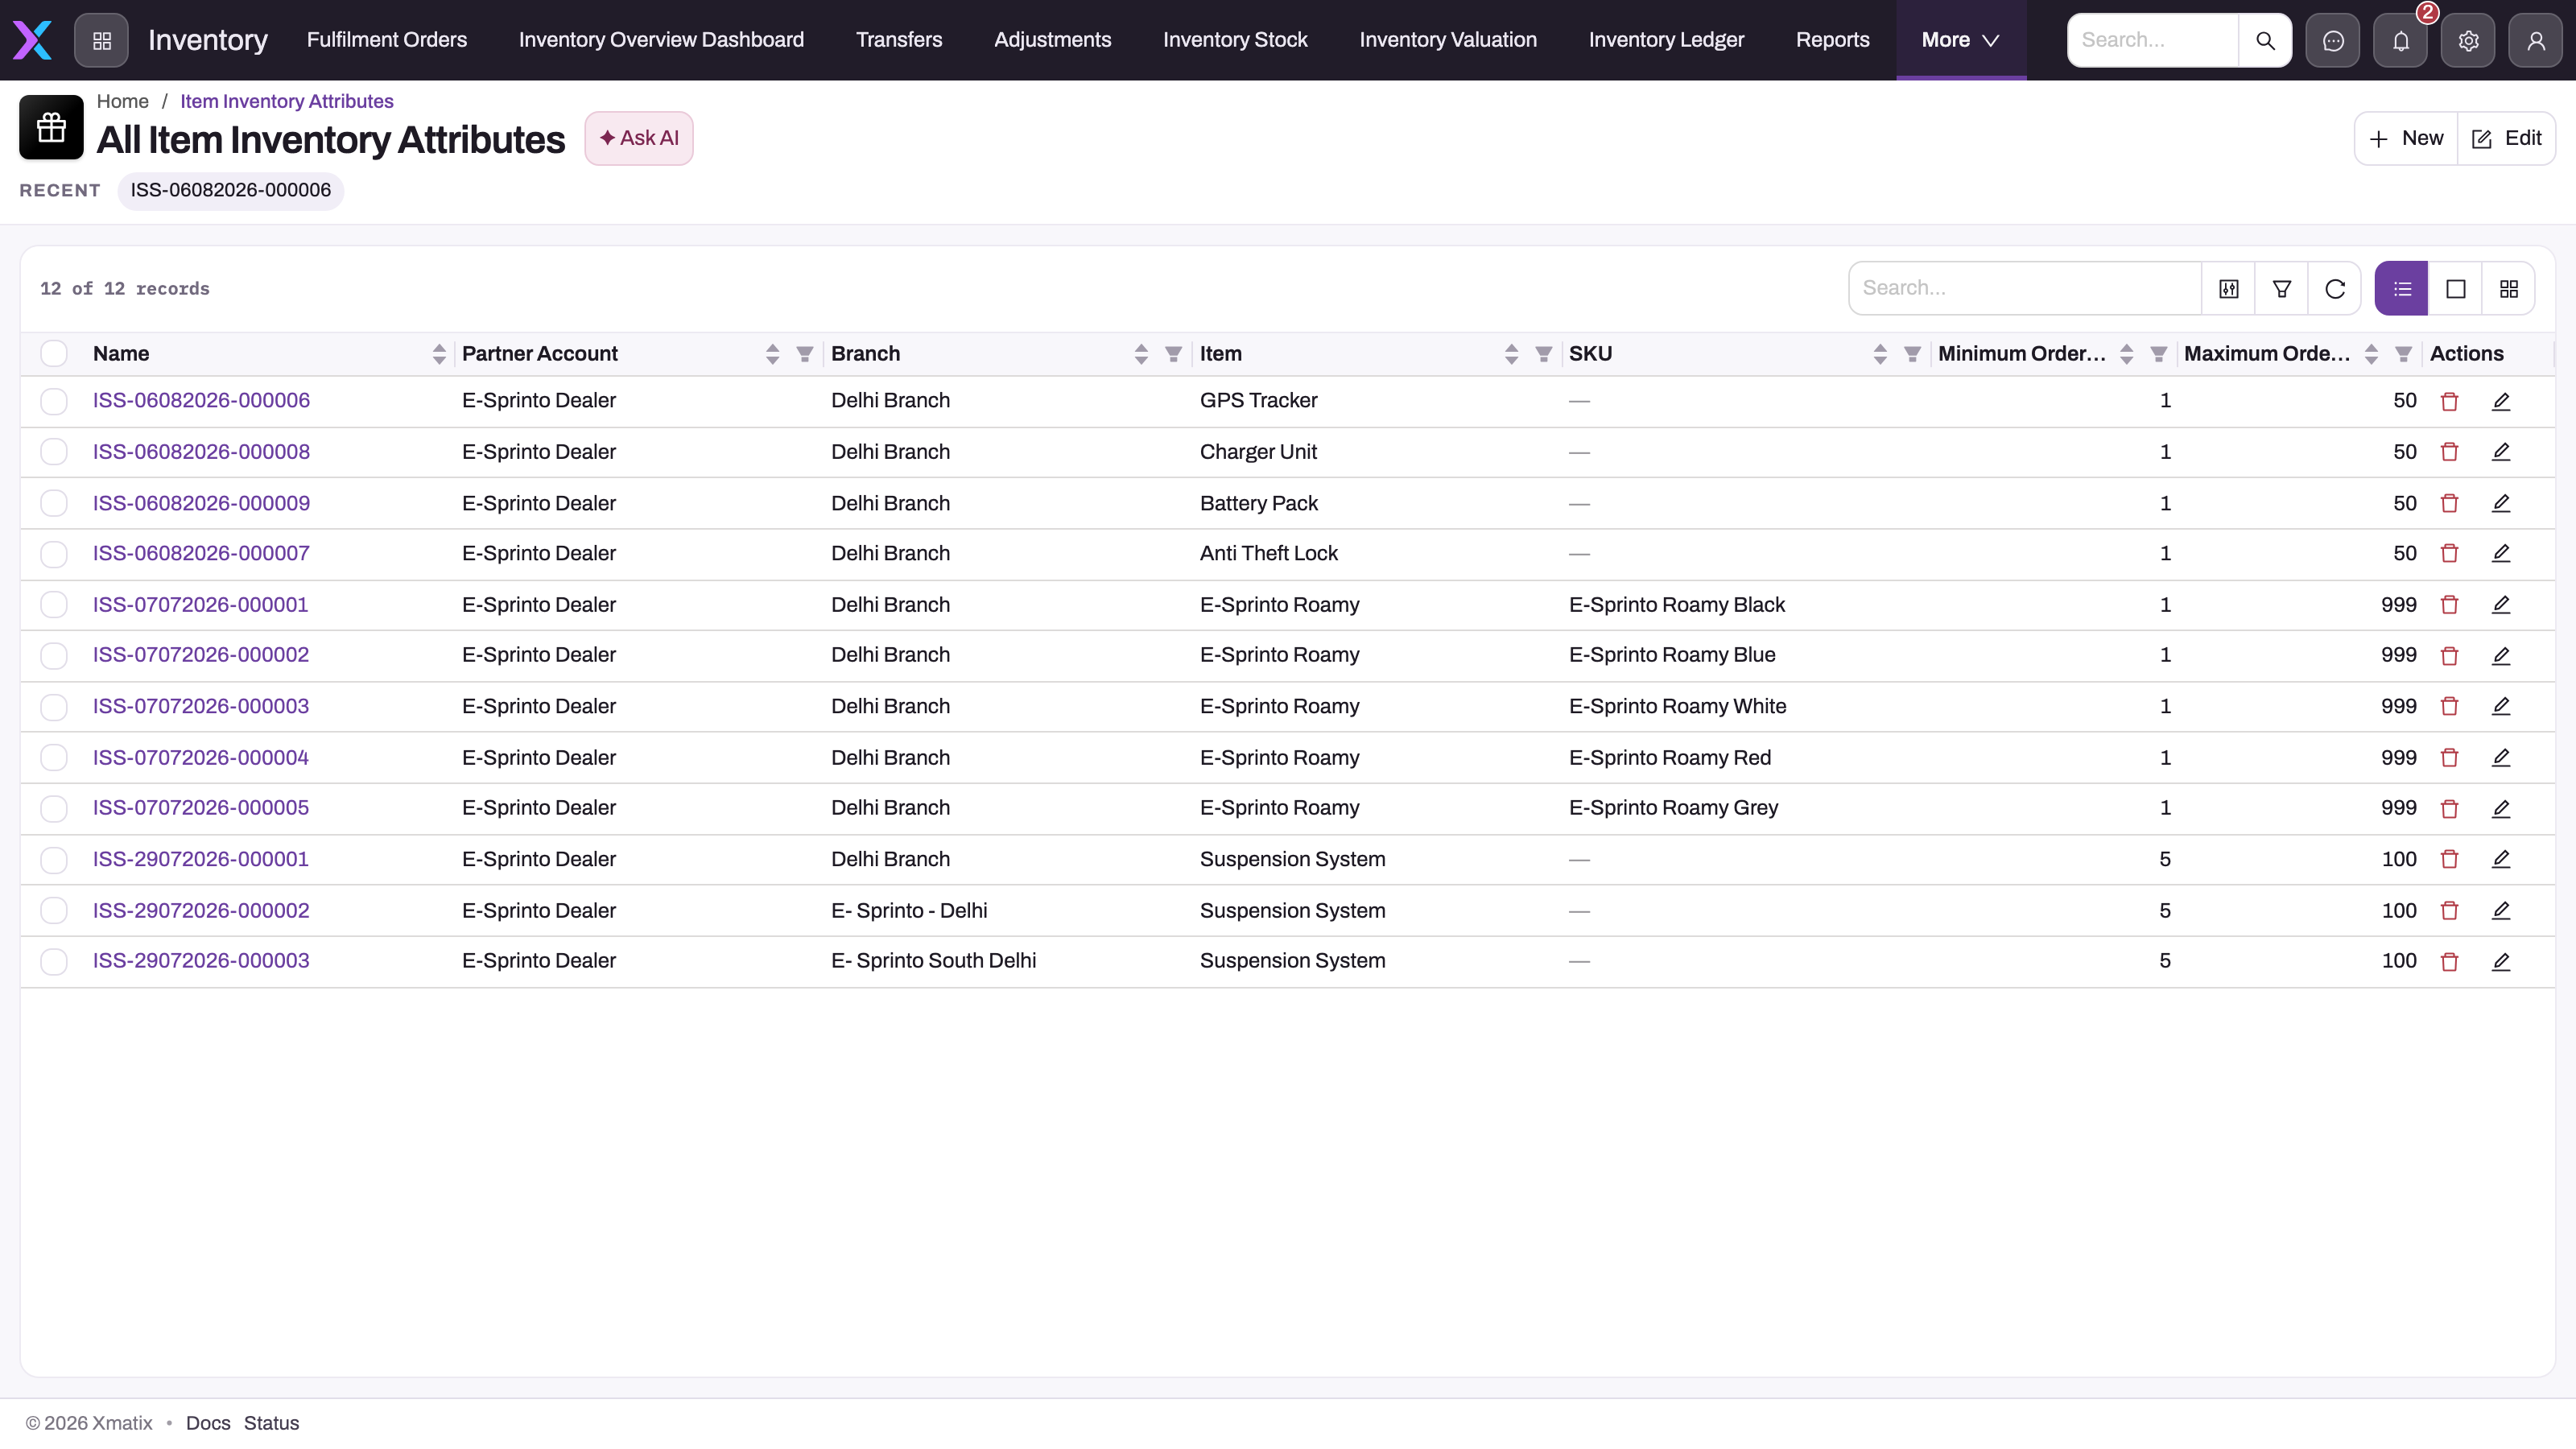Screen dimensions: 2576x1449
Task: Click the Xmatix logo icon
Action: (x=32, y=40)
